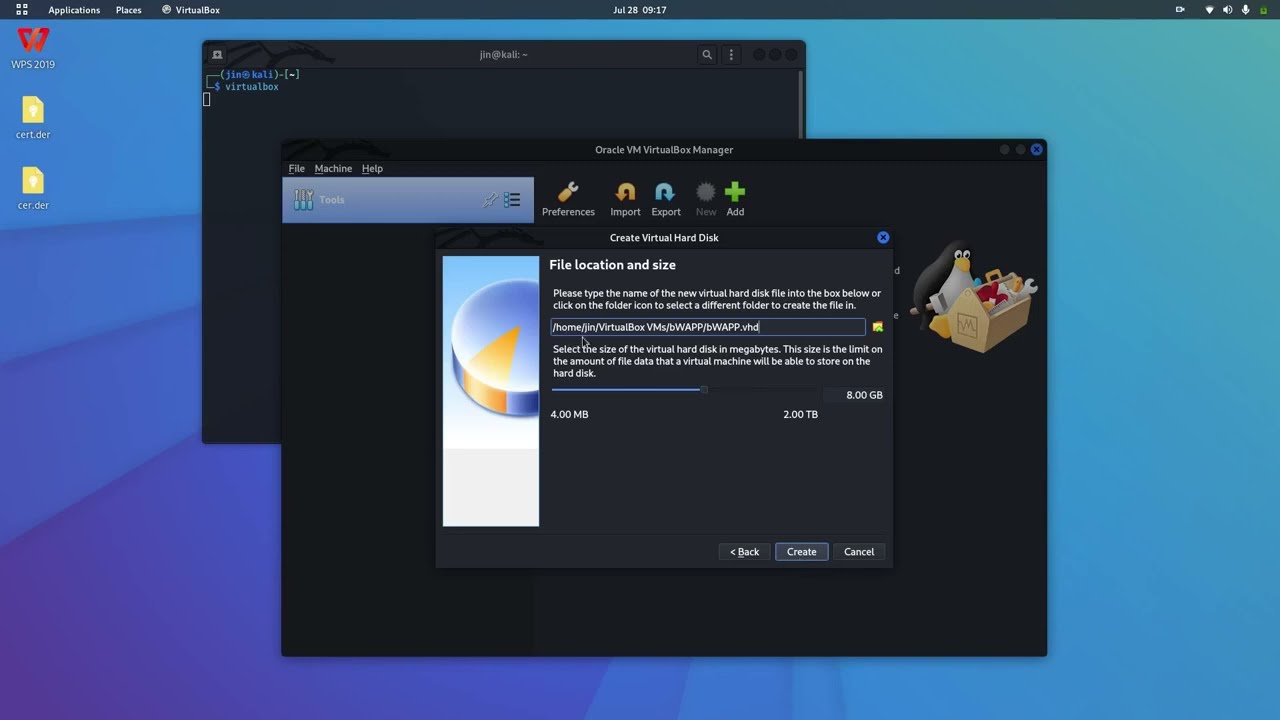Click the 8.00 GB size field
Viewport: 1280px width, 720px height.
pos(856,395)
